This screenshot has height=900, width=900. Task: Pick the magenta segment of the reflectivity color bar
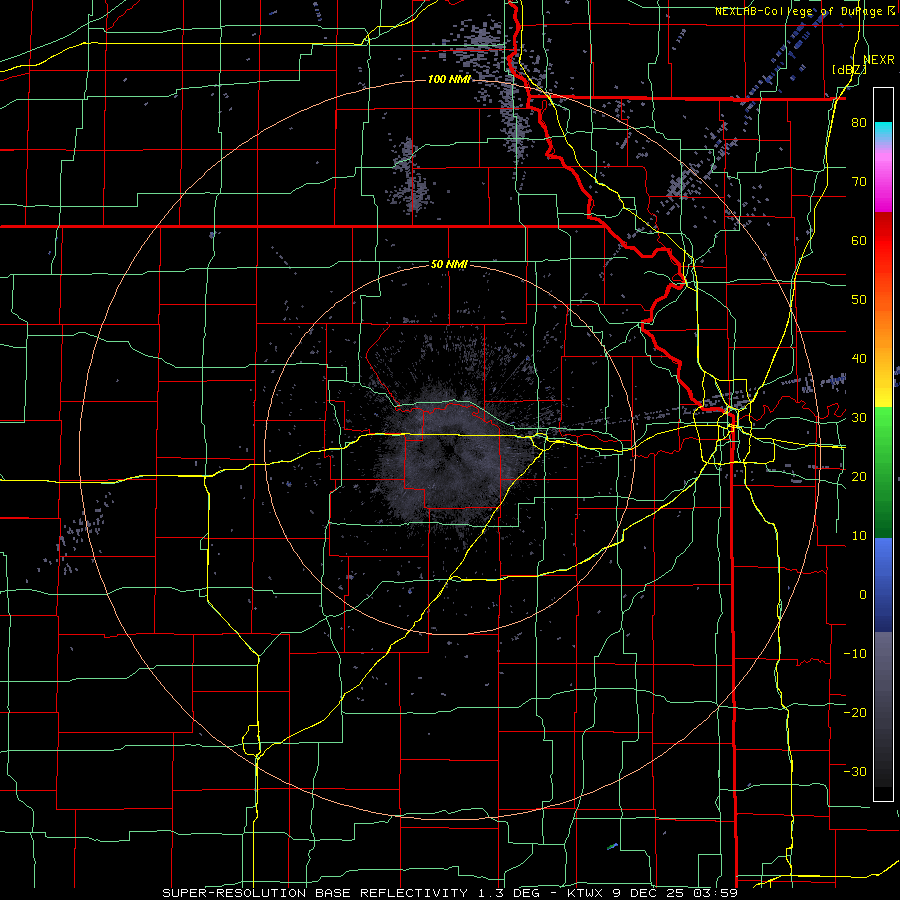tap(883, 189)
